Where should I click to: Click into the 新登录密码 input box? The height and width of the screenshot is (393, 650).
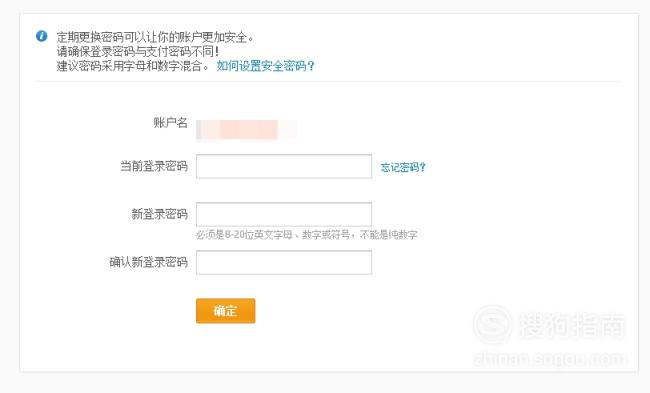click(x=284, y=214)
